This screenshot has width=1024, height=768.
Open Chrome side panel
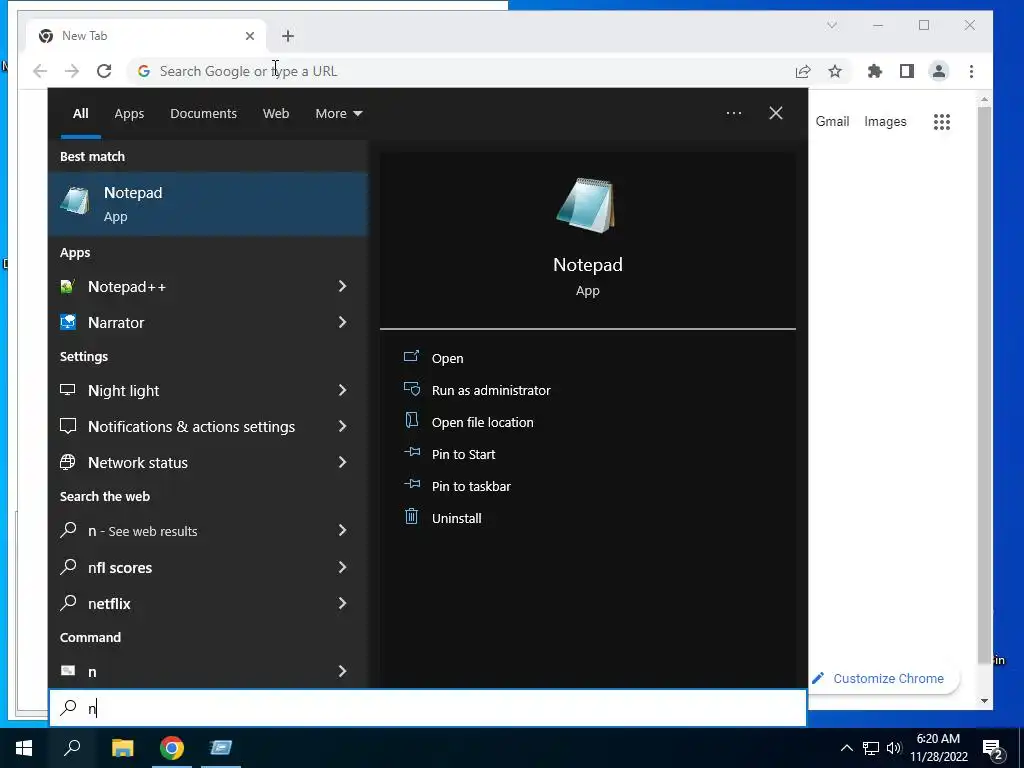pyautogui.click(x=906, y=71)
